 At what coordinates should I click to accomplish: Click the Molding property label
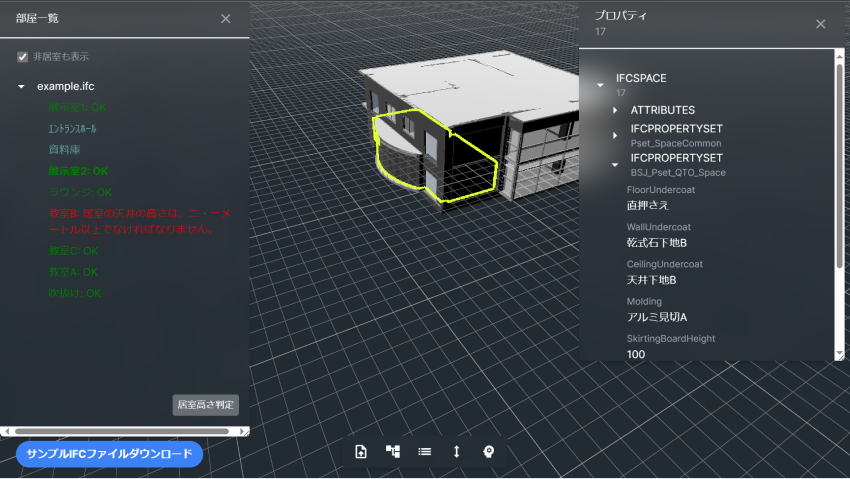644,301
